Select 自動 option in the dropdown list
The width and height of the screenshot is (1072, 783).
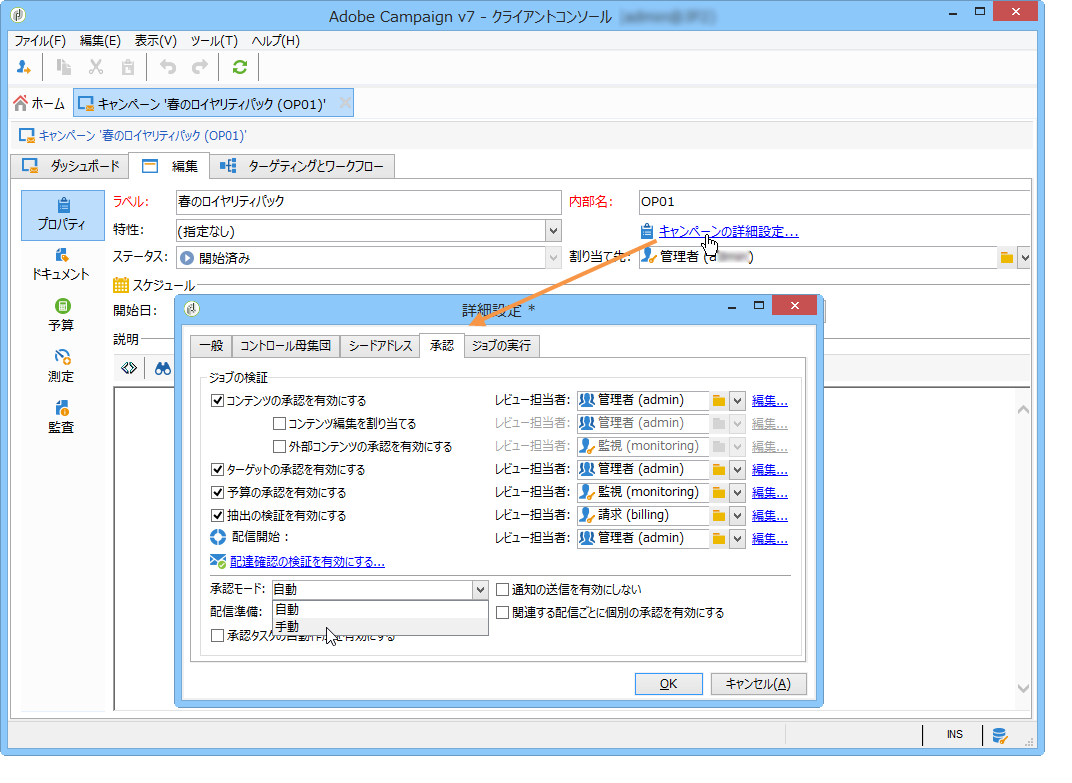pyautogui.click(x=380, y=609)
